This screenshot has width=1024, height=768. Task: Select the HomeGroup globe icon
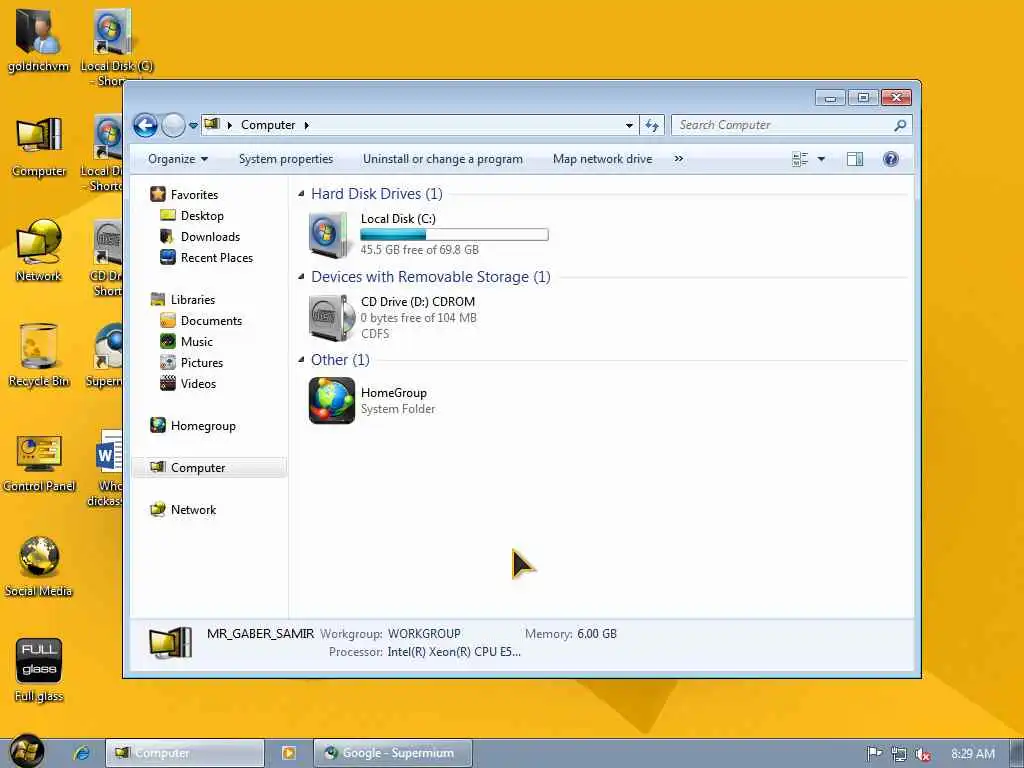(x=332, y=400)
